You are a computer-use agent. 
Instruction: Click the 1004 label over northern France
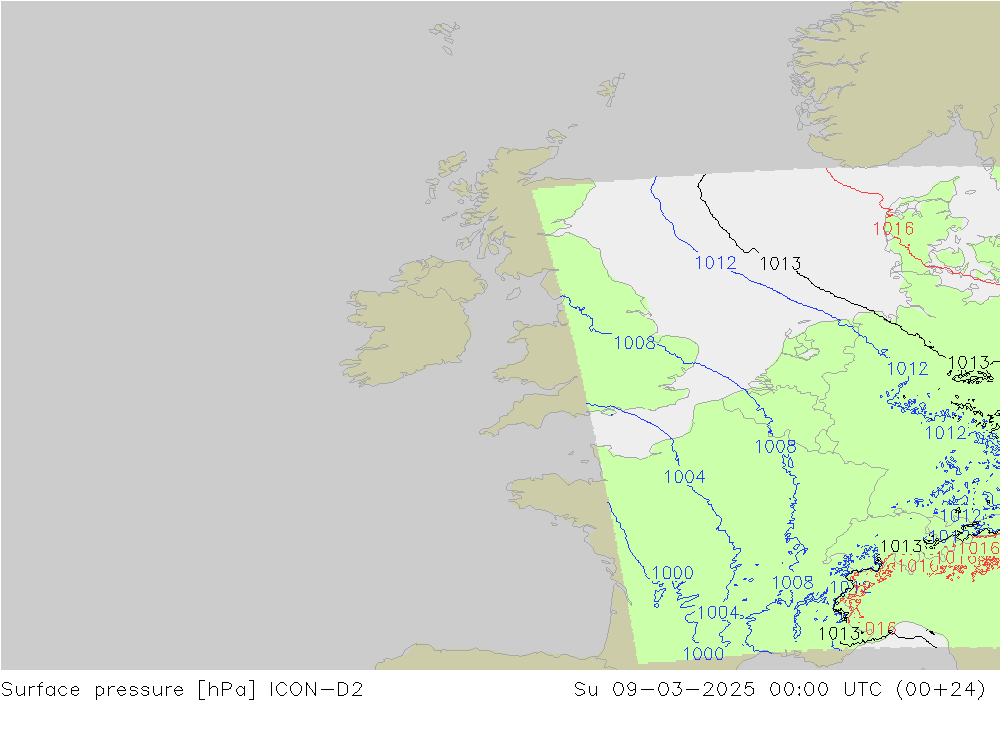[684, 477]
